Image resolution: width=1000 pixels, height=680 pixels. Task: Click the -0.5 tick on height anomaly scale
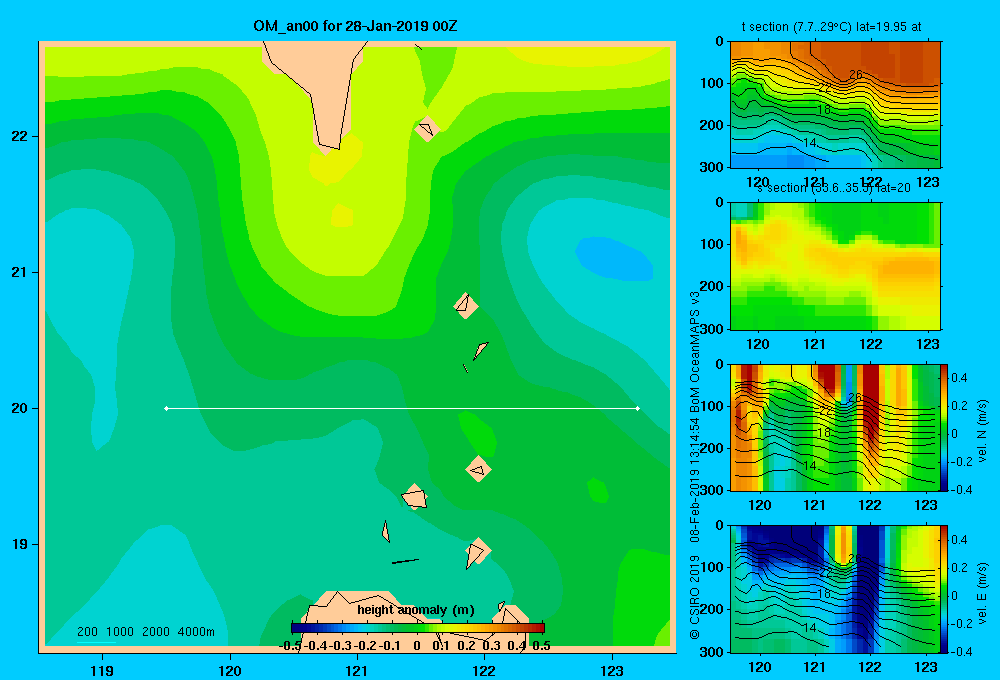(x=290, y=646)
